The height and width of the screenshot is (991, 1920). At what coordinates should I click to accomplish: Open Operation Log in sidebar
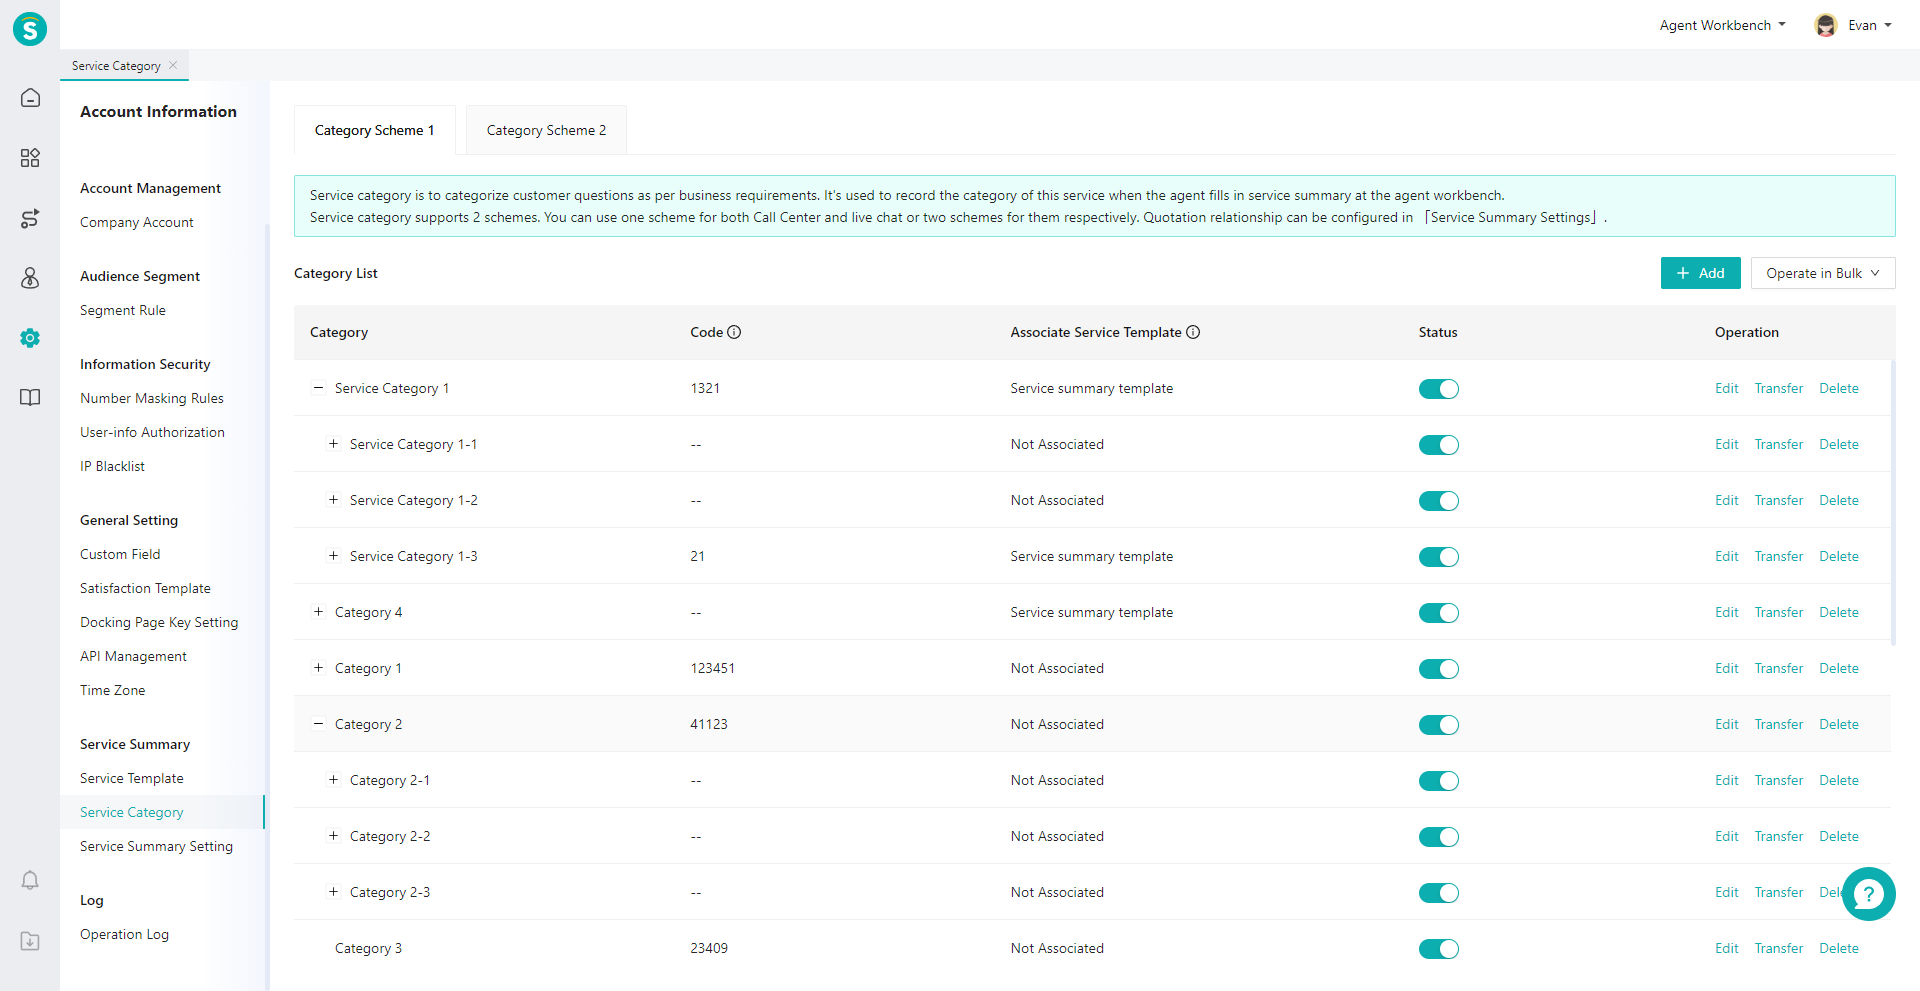pos(124,934)
